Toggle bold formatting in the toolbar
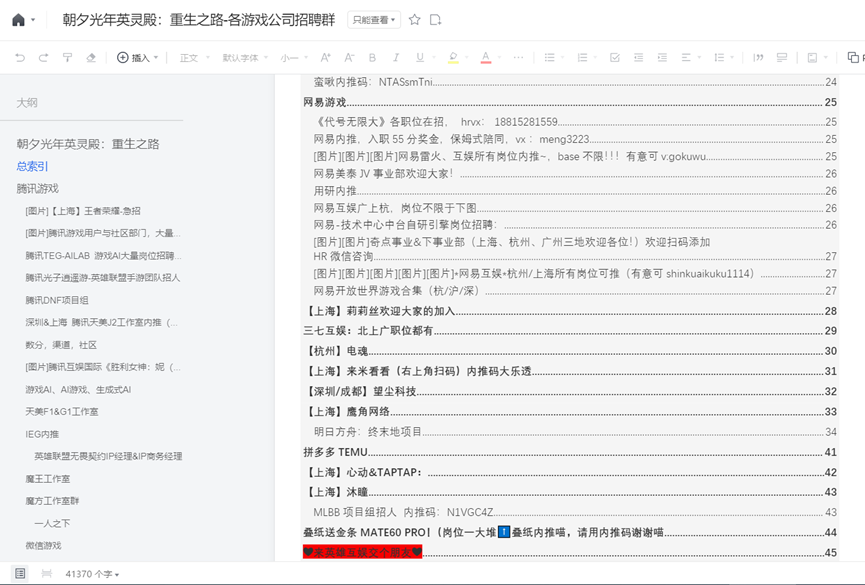The width and height of the screenshot is (865, 585). point(372,58)
